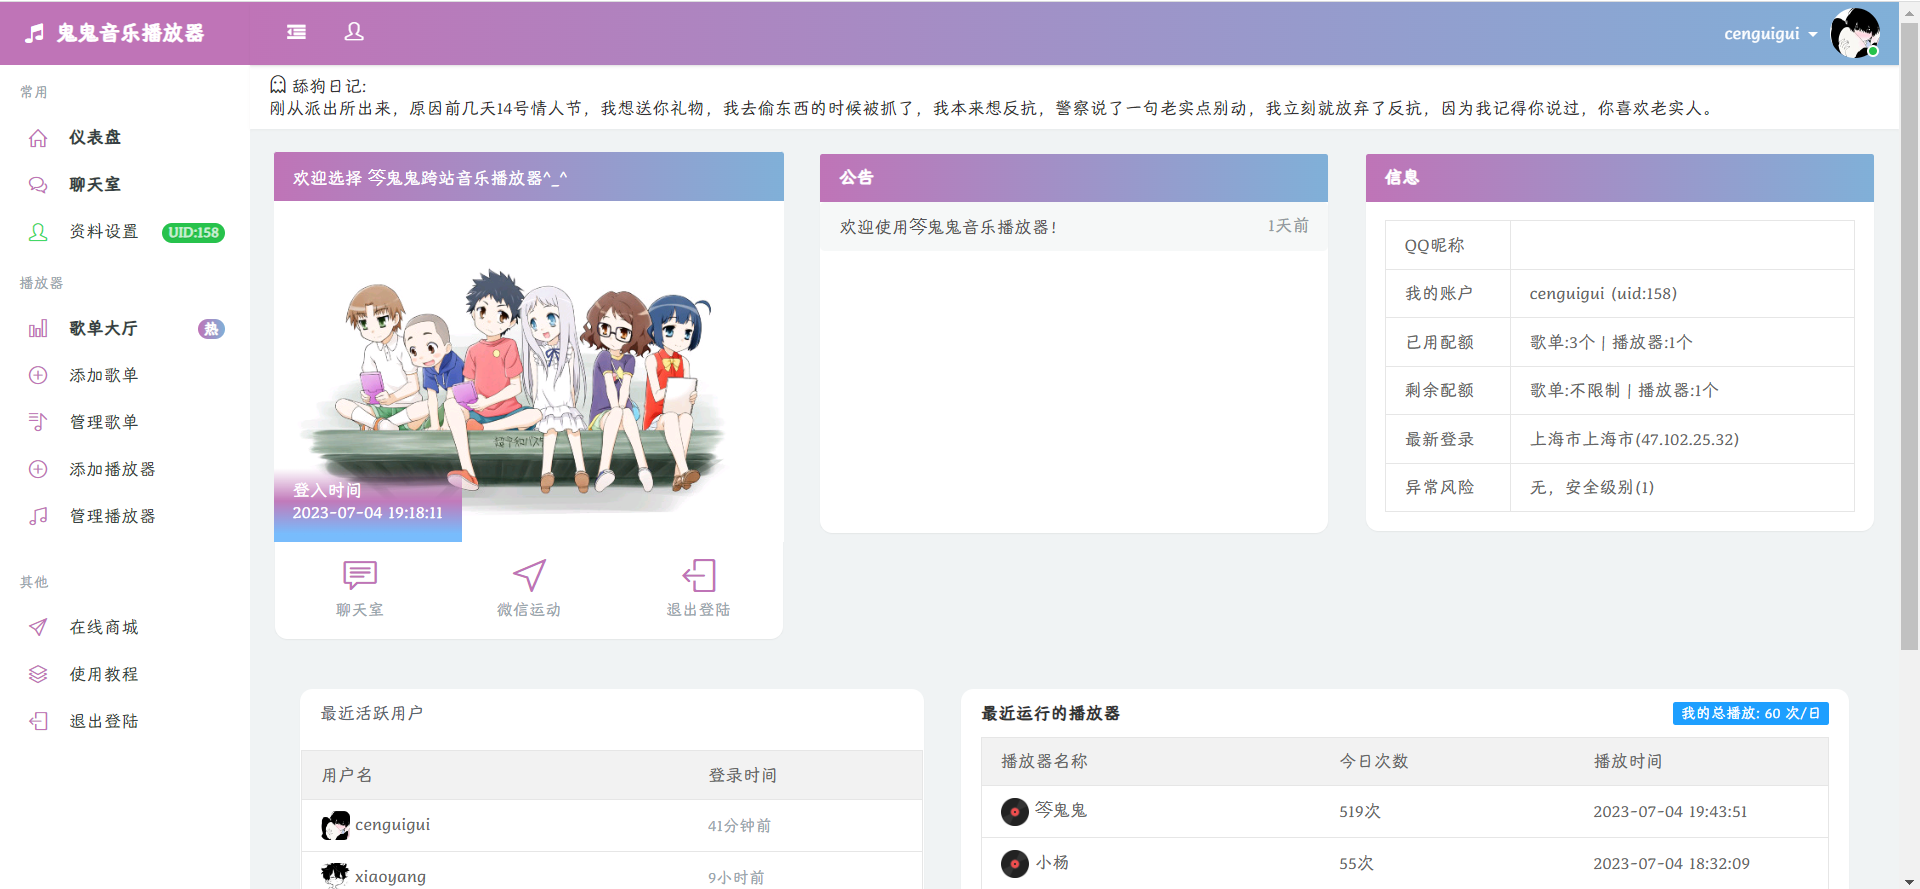Image resolution: width=1920 pixels, height=889 pixels.
Task: Click 微信运动 paper plane button
Action: [529, 587]
